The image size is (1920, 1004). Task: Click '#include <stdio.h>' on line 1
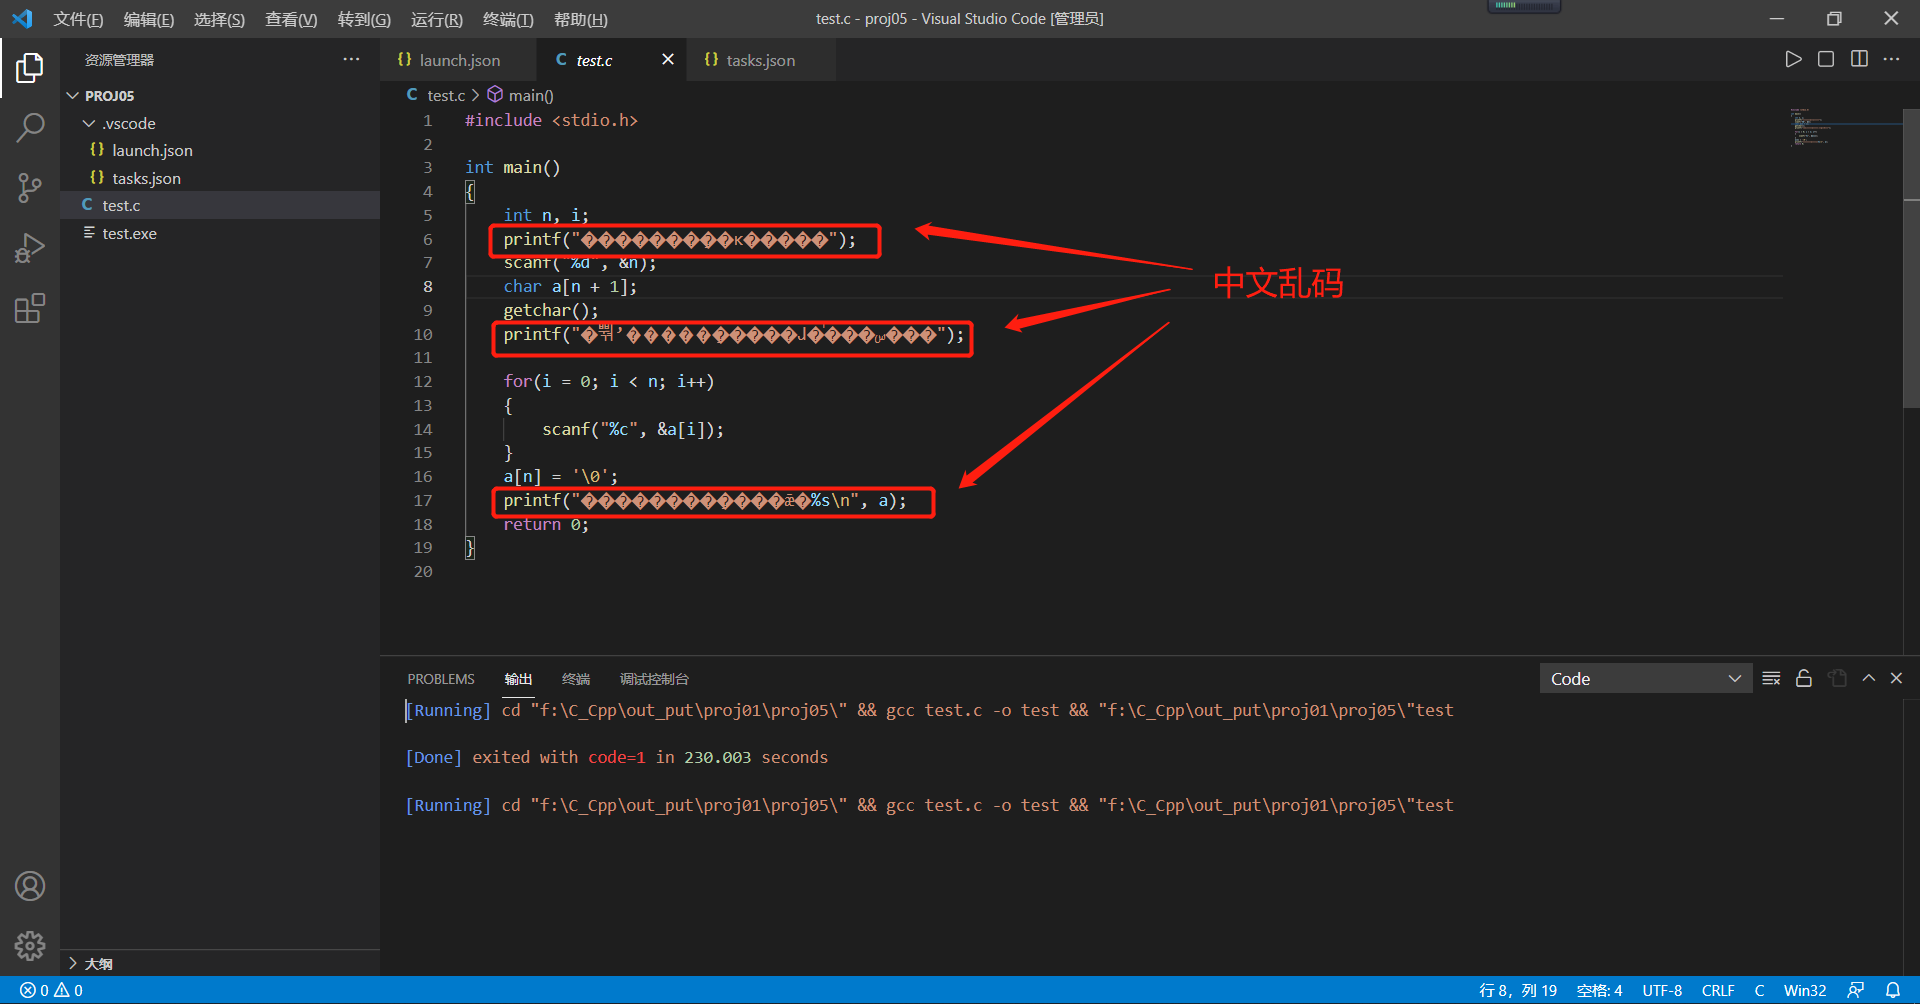(551, 120)
